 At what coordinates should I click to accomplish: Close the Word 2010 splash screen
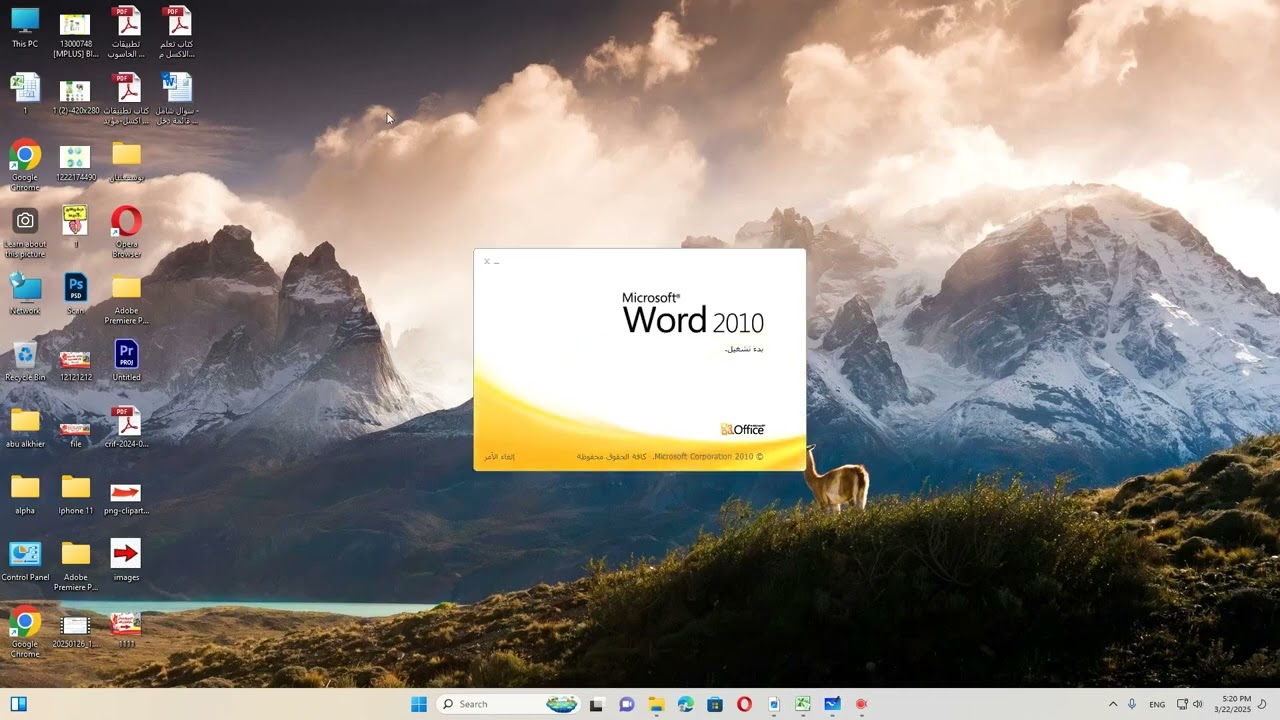pos(487,262)
